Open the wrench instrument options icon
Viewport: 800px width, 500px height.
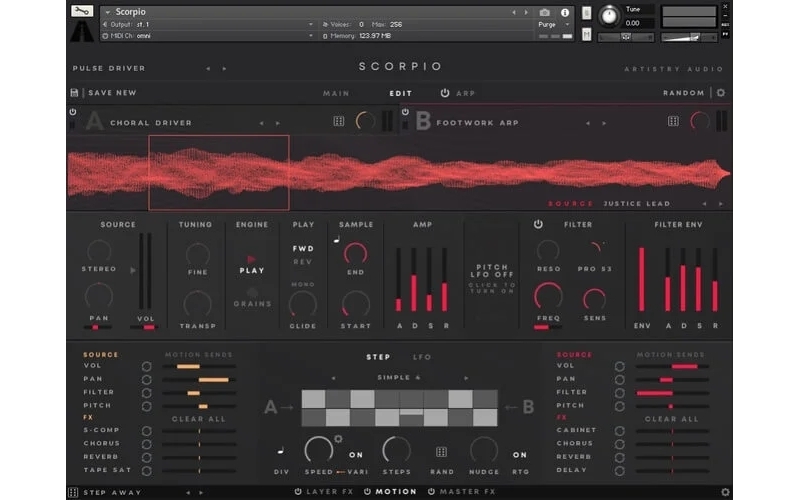coord(82,11)
